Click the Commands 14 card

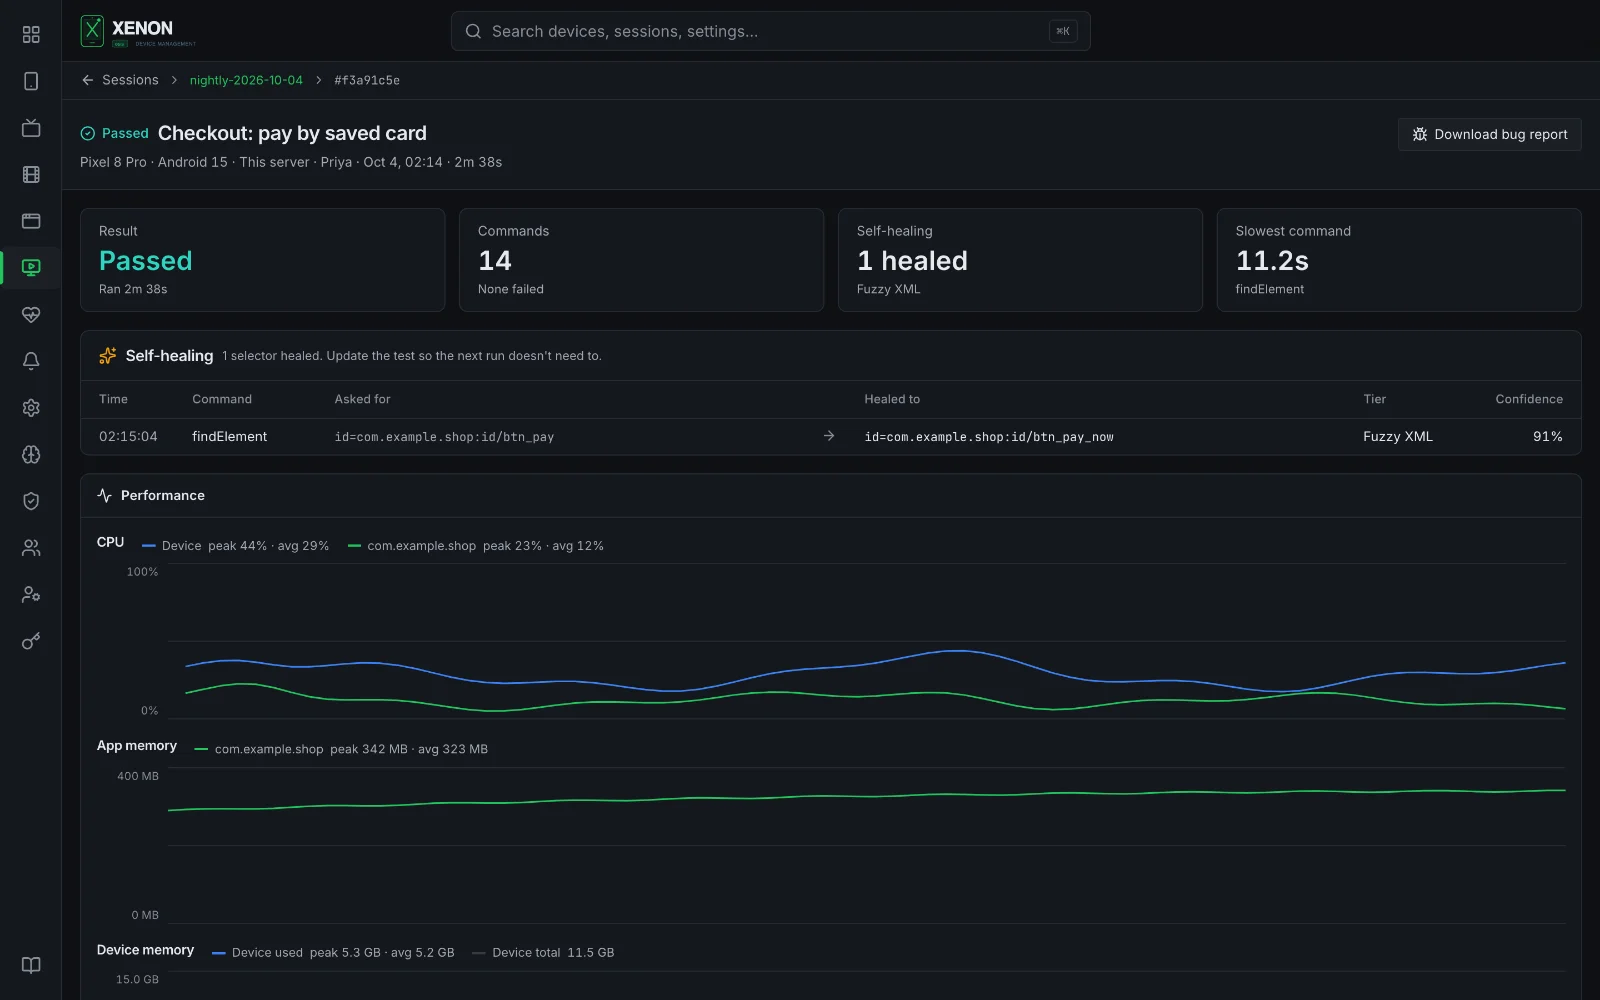click(641, 260)
